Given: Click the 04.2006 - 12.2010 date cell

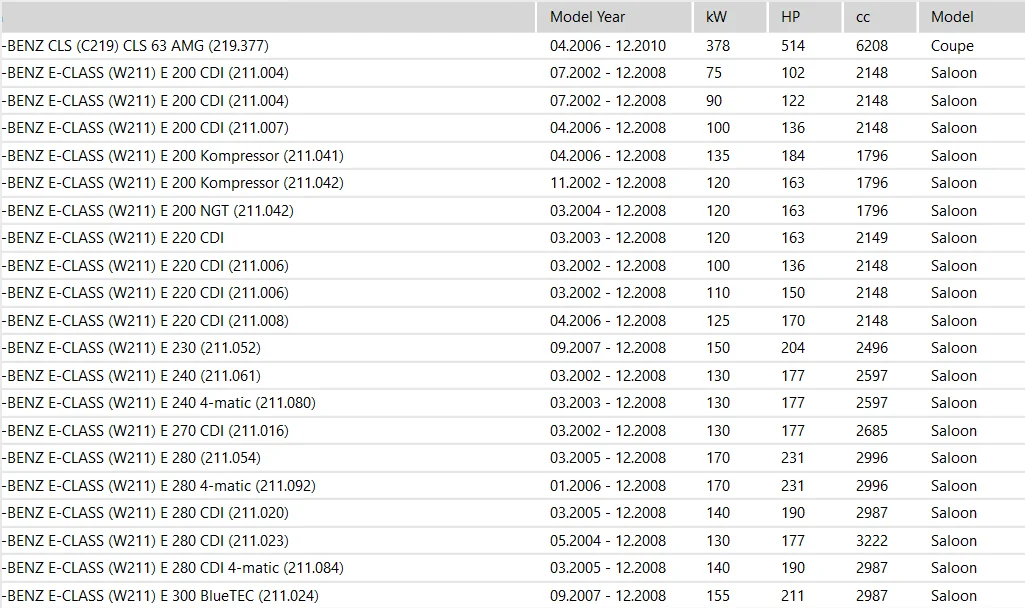Looking at the screenshot, I should tap(608, 46).
